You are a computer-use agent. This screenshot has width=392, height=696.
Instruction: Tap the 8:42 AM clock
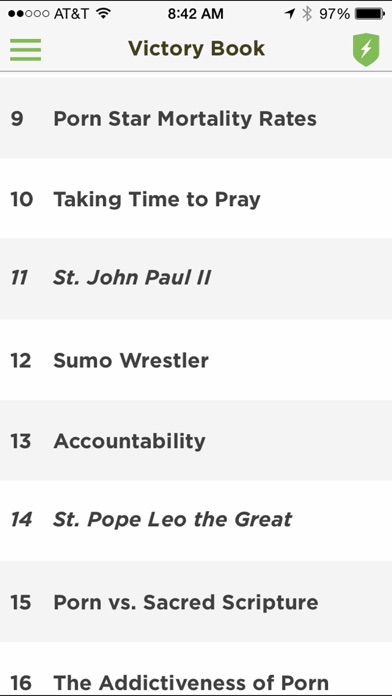point(195,14)
